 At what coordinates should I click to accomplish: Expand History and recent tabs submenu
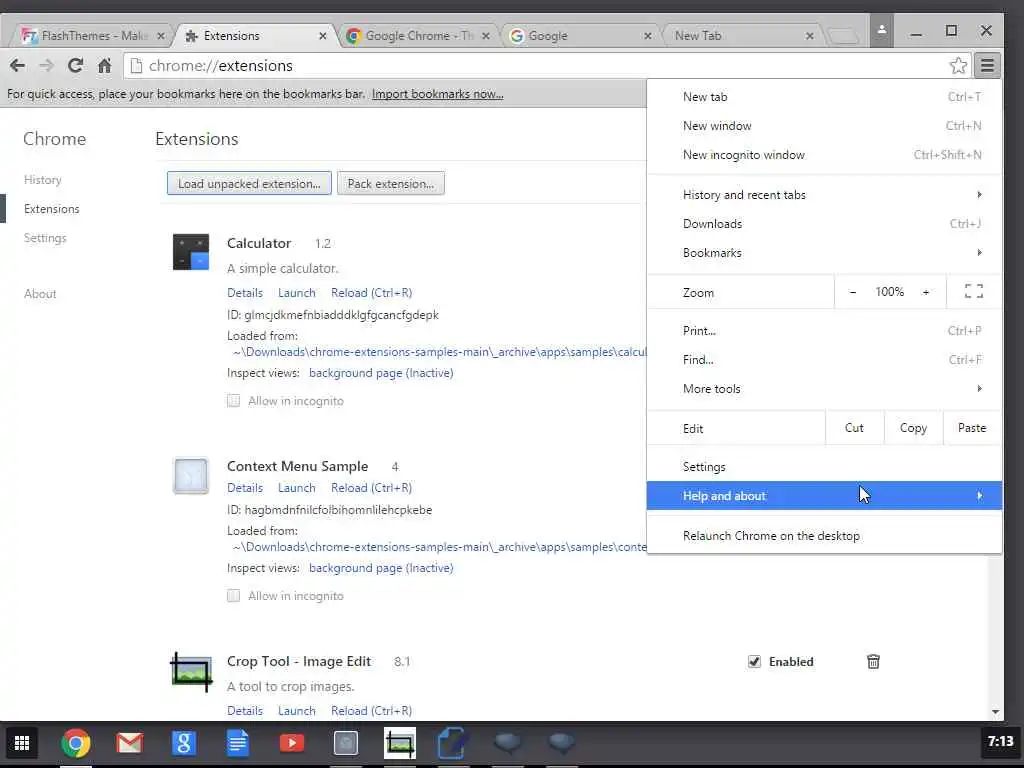point(824,195)
